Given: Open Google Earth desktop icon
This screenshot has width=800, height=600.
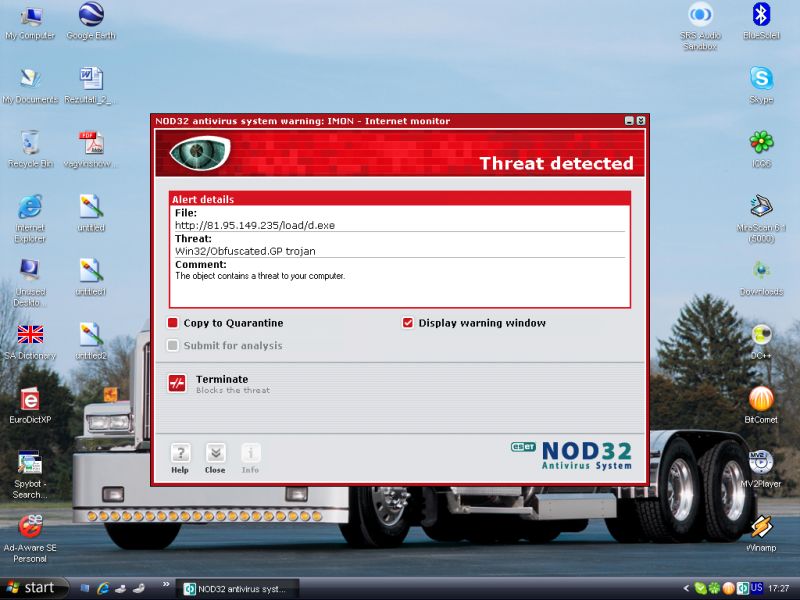Looking at the screenshot, I should pyautogui.click(x=91, y=16).
